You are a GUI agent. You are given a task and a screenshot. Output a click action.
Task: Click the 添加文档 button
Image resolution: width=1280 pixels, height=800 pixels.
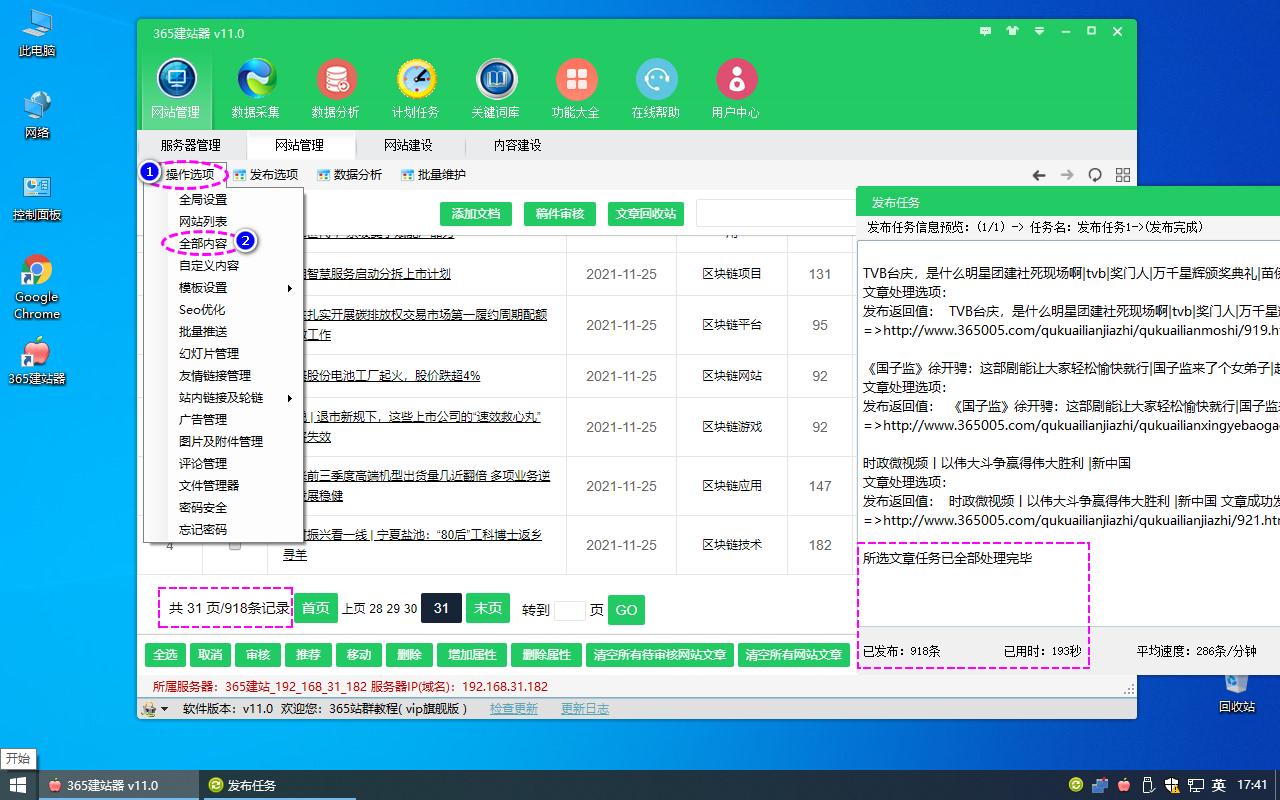(476, 213)
